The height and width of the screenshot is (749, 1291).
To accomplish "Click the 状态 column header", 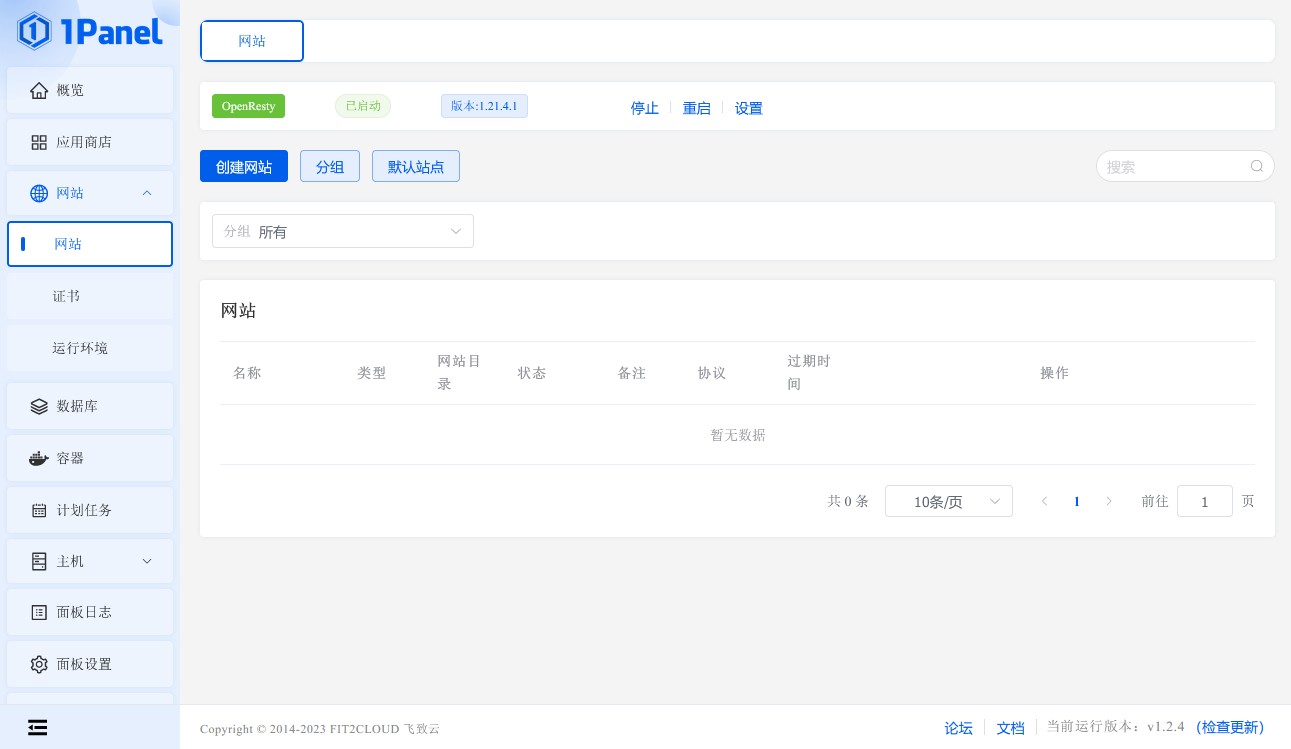I will [532, 373].
